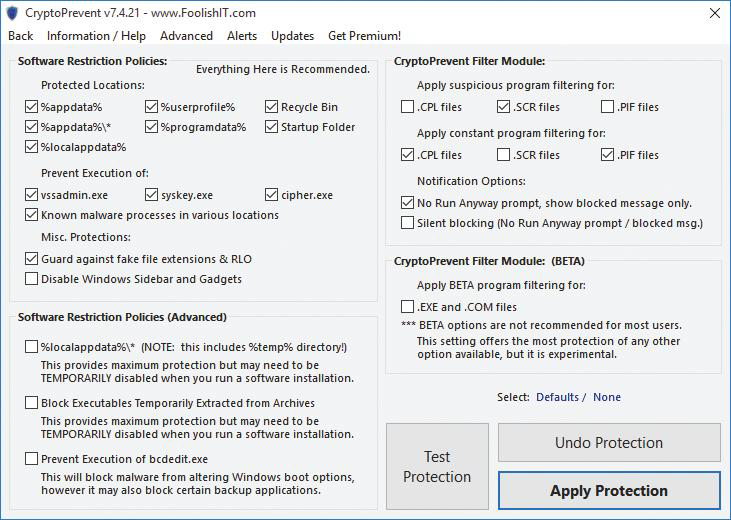
Task: Enable Disable Windows Sidebar and Gadgets
Action: click(32, 279)
